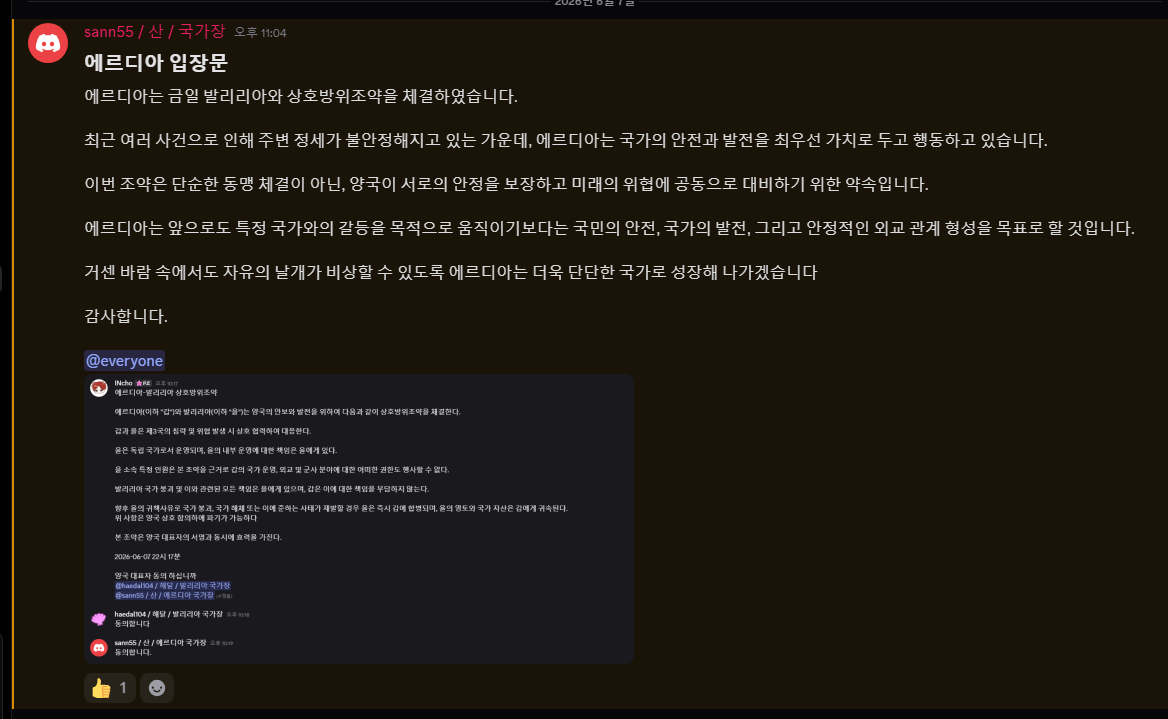Open the attached treaty screenshot image
Image resolution: width=1168 pixels, height=719 pixels.
359,519
